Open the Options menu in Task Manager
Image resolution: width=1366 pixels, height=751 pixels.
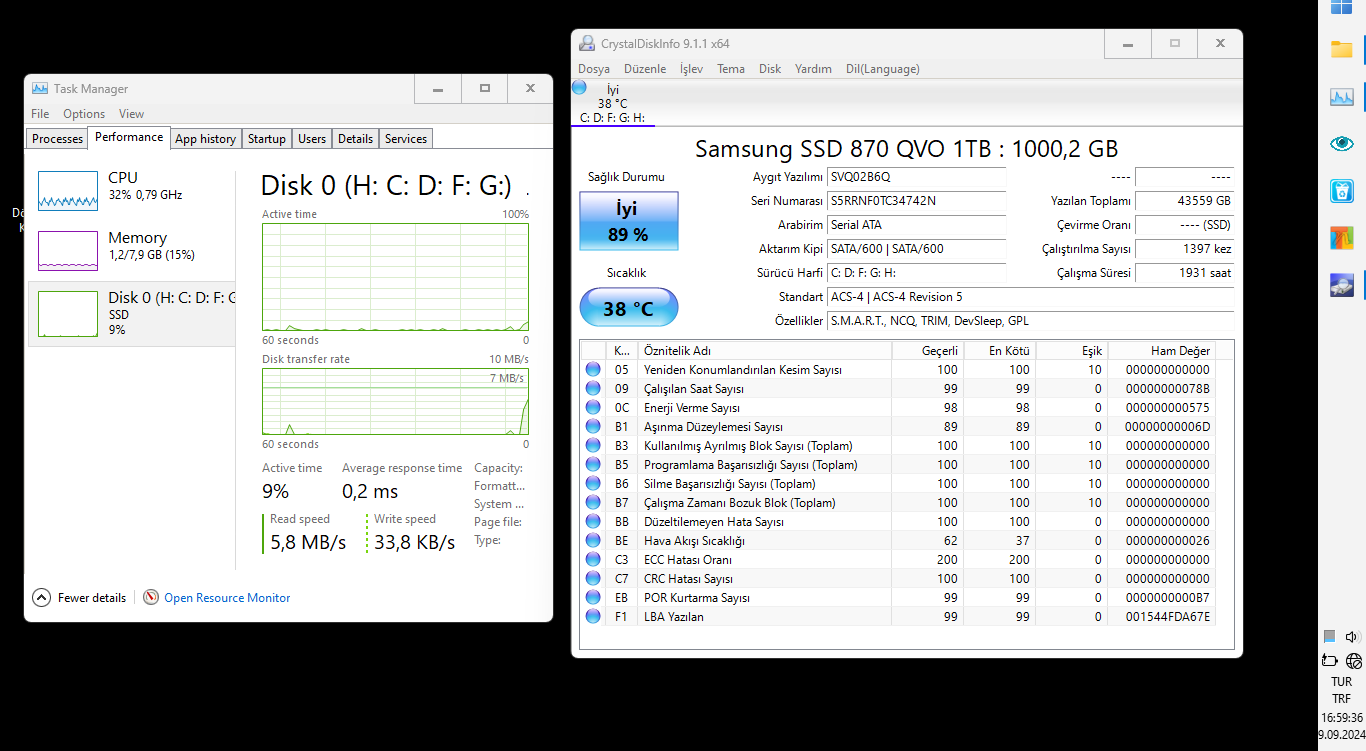[84, 114]
